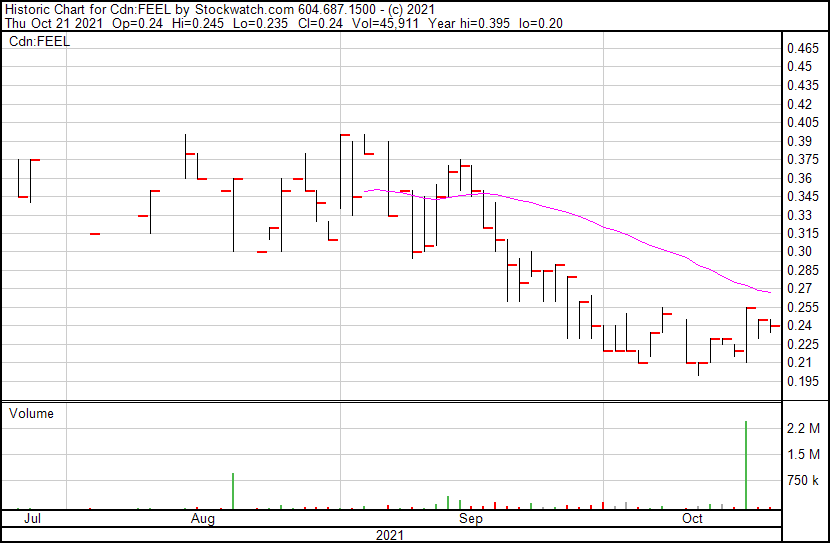Click the 0.375 price axis label
Image resolution: width=830 pixels, height=543 pixels.
point(802,159)
